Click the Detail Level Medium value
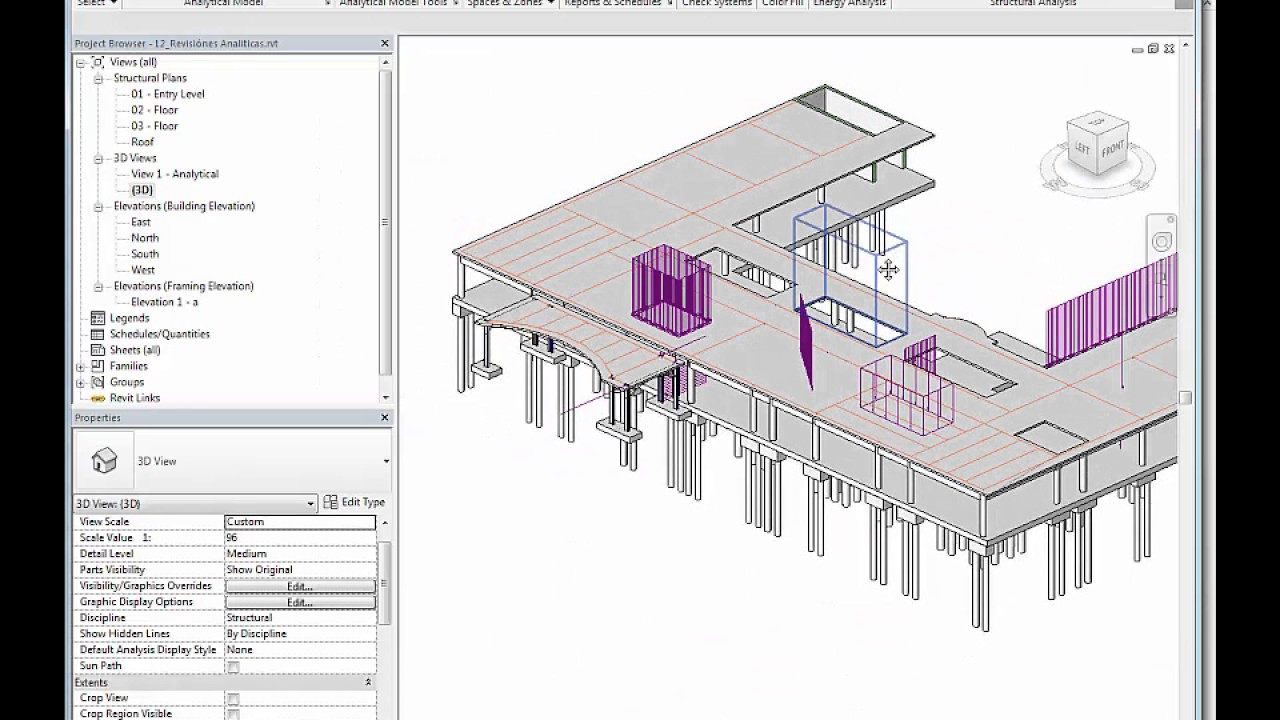Screen dimensions: 1280x720 tap(300, 554)
